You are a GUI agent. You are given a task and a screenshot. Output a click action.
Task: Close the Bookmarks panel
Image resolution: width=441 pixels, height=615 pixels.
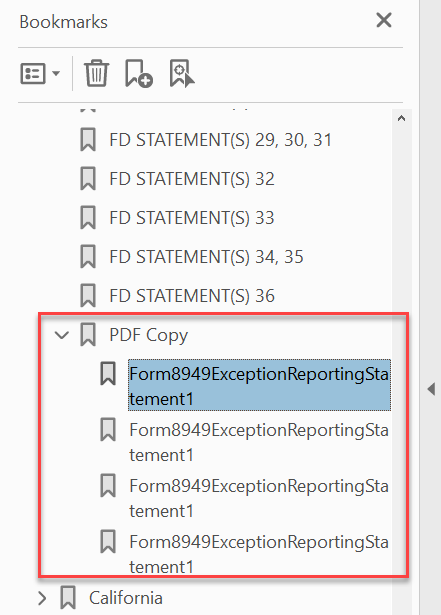(384, 20)
